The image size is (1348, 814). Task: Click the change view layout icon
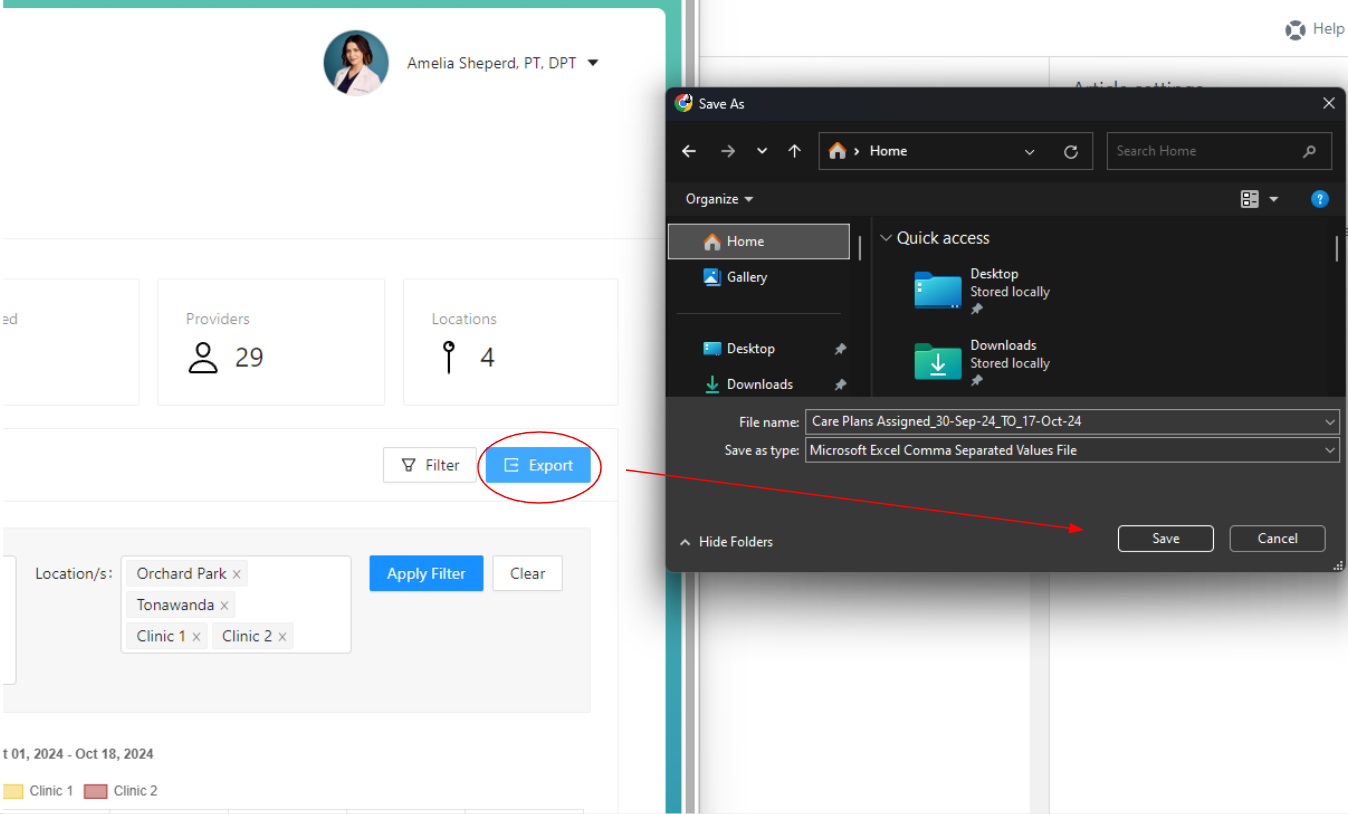1250,199
